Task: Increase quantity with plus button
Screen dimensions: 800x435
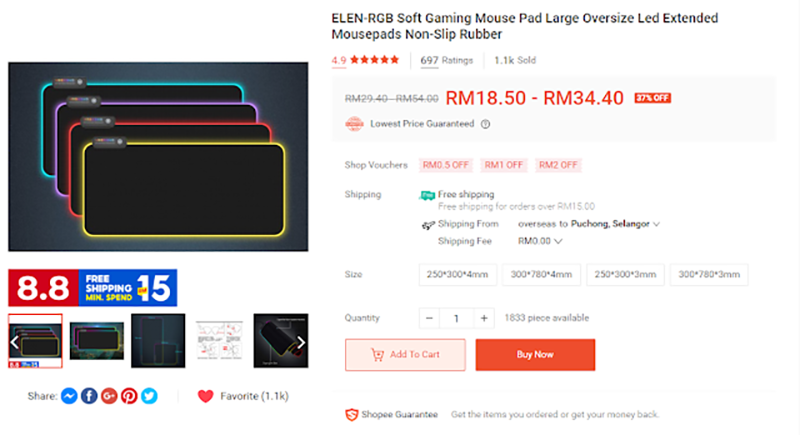Action: 484,318
